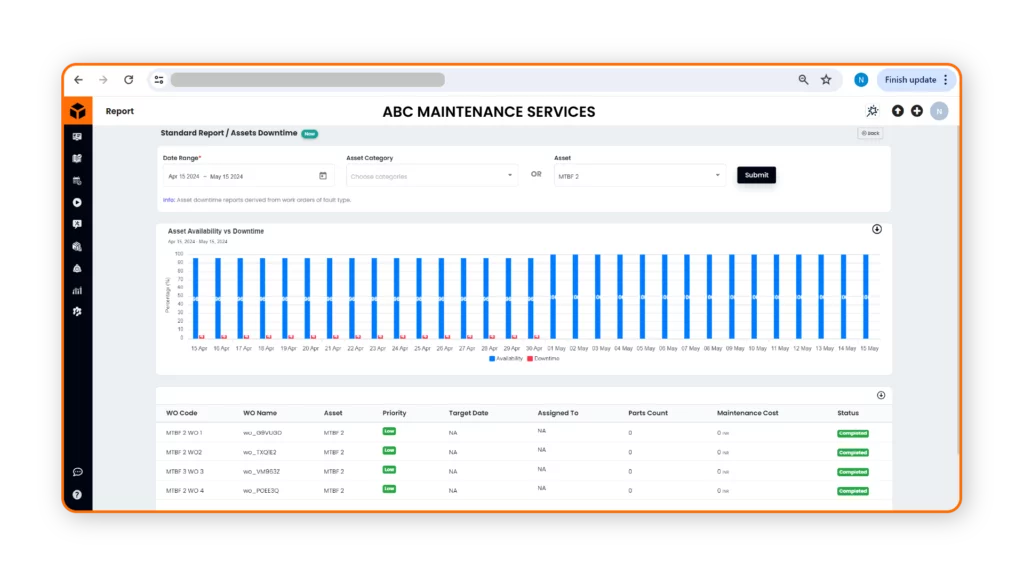Click the browser zoom magnifier icon

point(803,80)
